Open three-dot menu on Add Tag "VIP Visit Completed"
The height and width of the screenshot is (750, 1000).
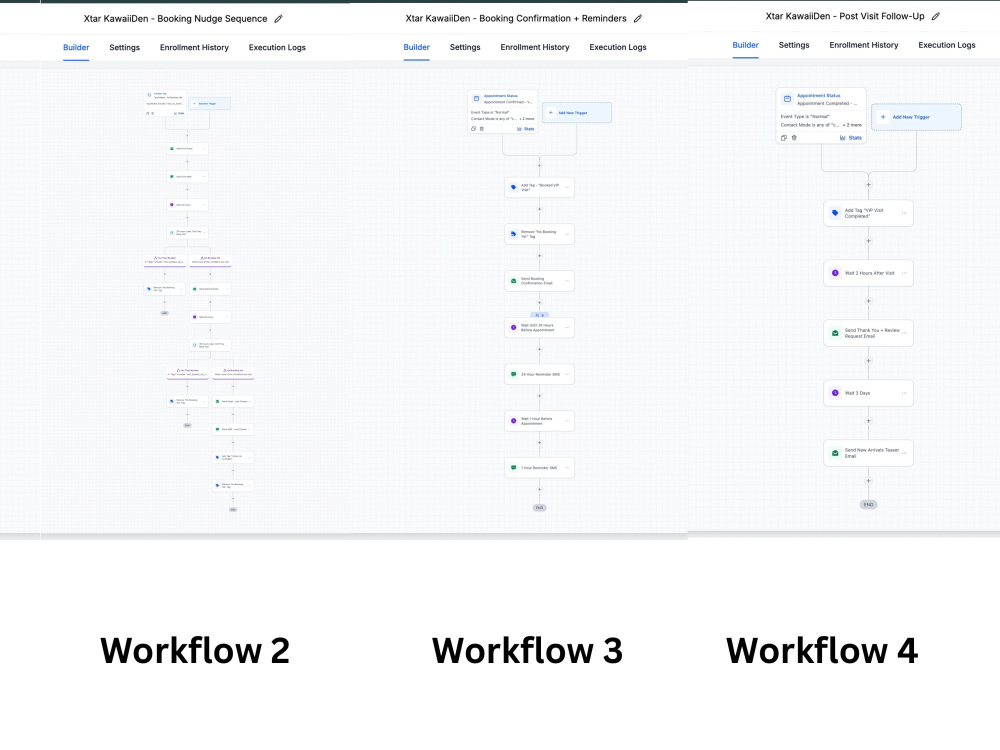[904, 213]
